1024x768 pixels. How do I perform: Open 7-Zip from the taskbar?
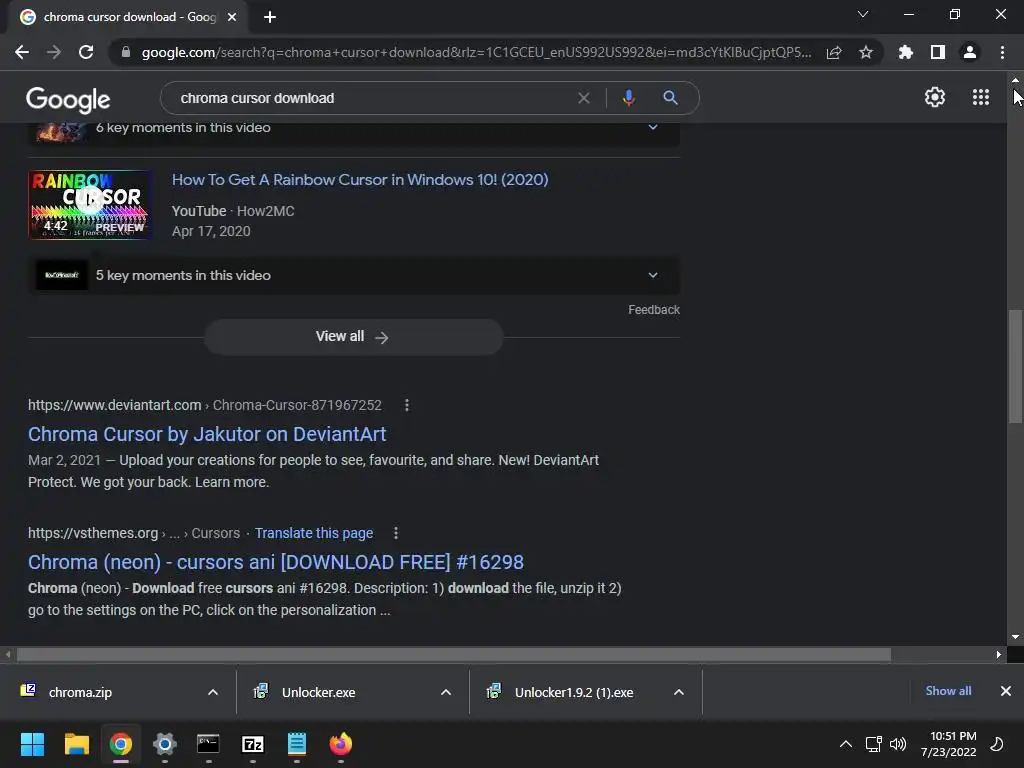pyautogui.click(x=253, y=744)
